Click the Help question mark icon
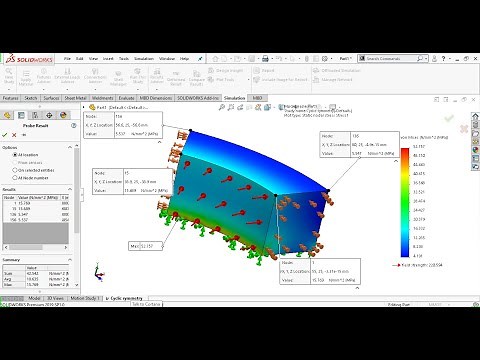480x360 pixels. point(443,59)
